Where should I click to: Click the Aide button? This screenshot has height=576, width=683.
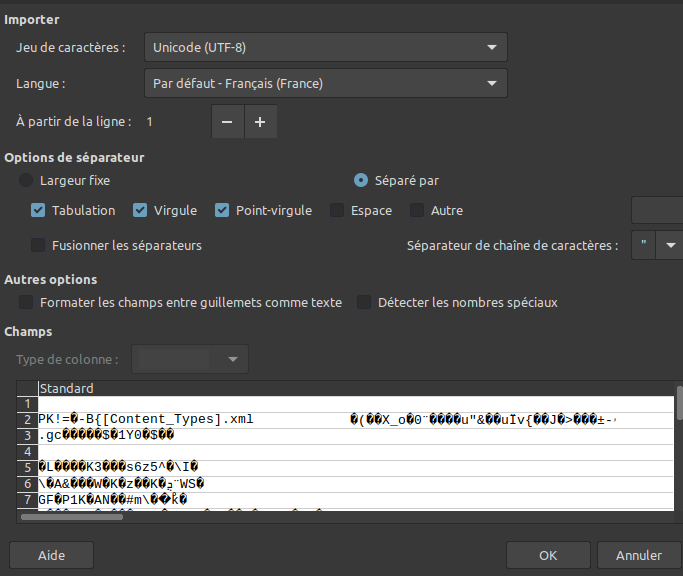click(51, 555)
